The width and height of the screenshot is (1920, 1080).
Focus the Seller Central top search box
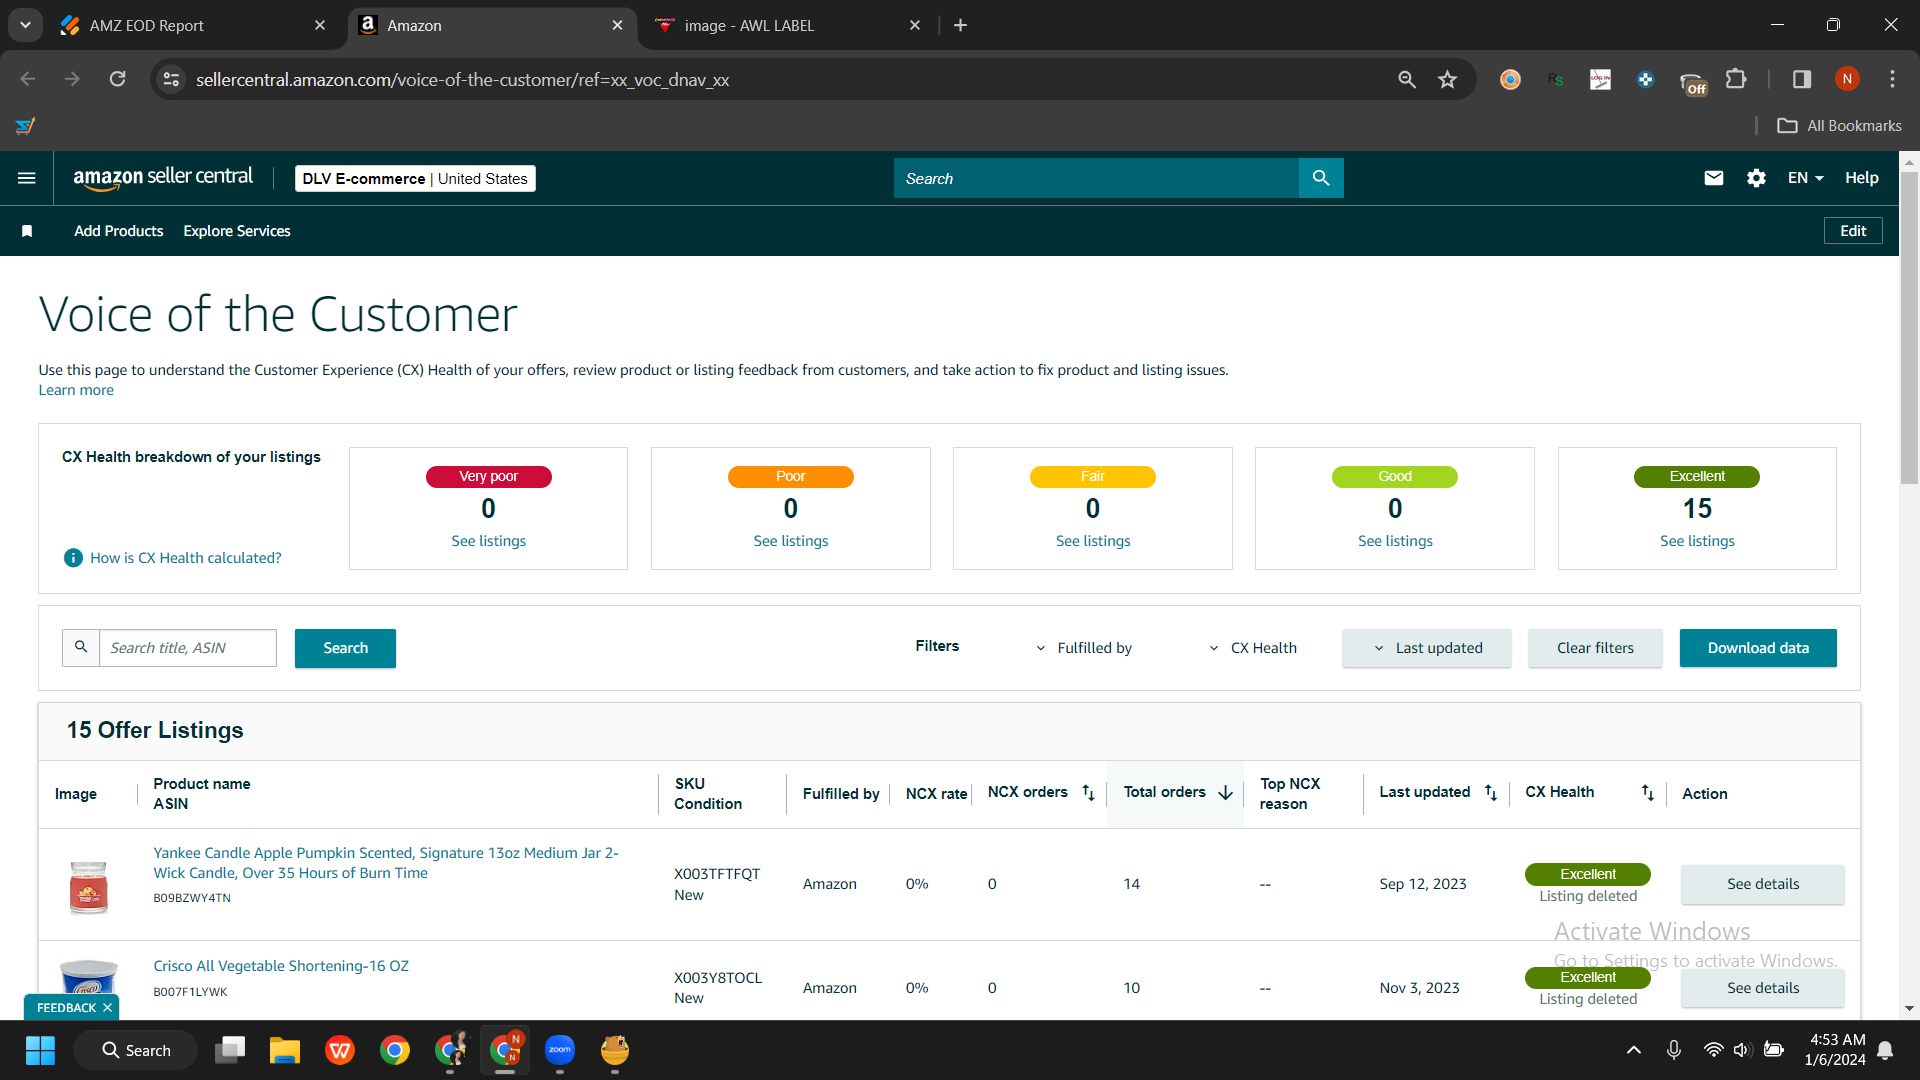[x=1096, y=178]
